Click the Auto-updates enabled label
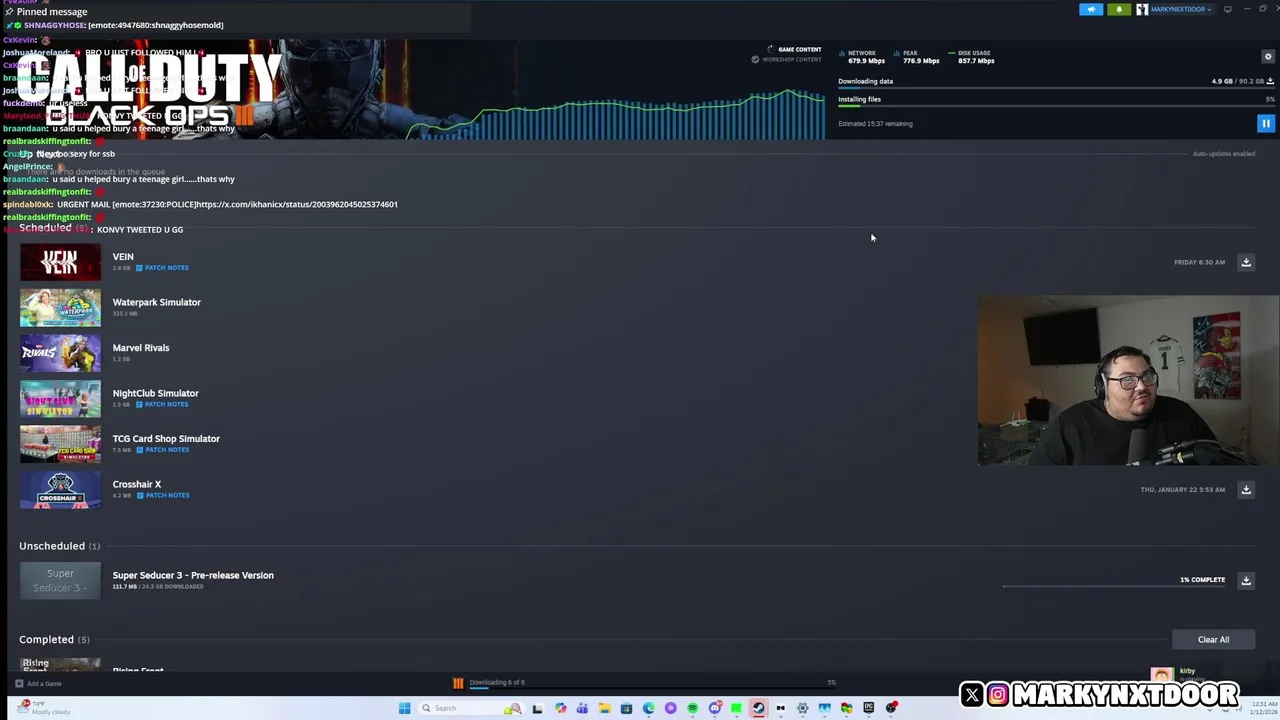The width and height of the screenshot is (1280, 720). click(x=1224, y=154)
